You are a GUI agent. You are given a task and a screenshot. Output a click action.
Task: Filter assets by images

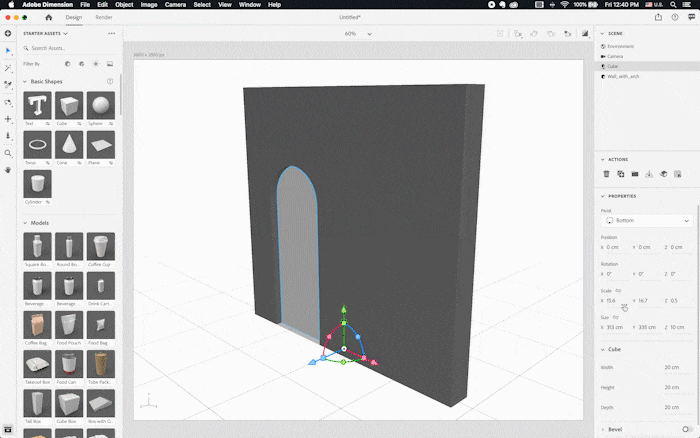pyautogui.click(x=110, y=64)
